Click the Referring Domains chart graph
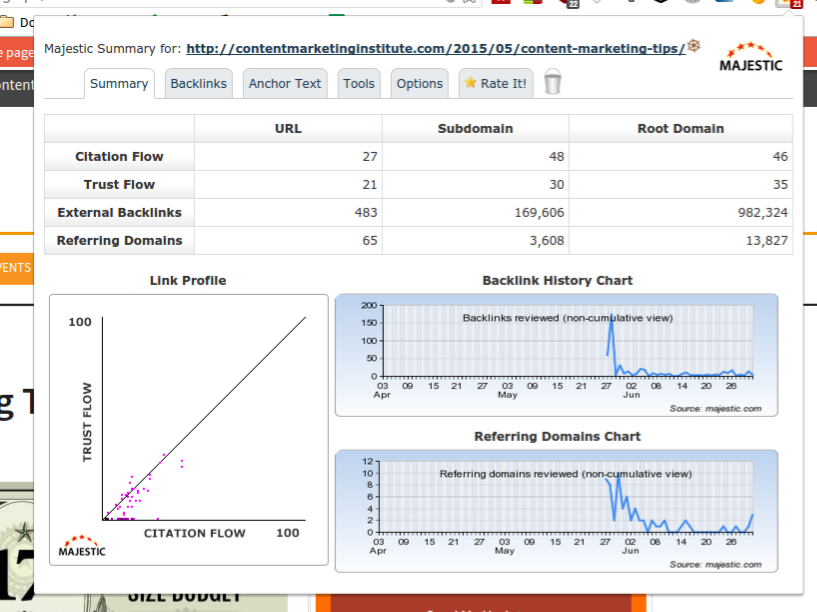This screenshot has height=612, width=817. click(x=556, y=511)
